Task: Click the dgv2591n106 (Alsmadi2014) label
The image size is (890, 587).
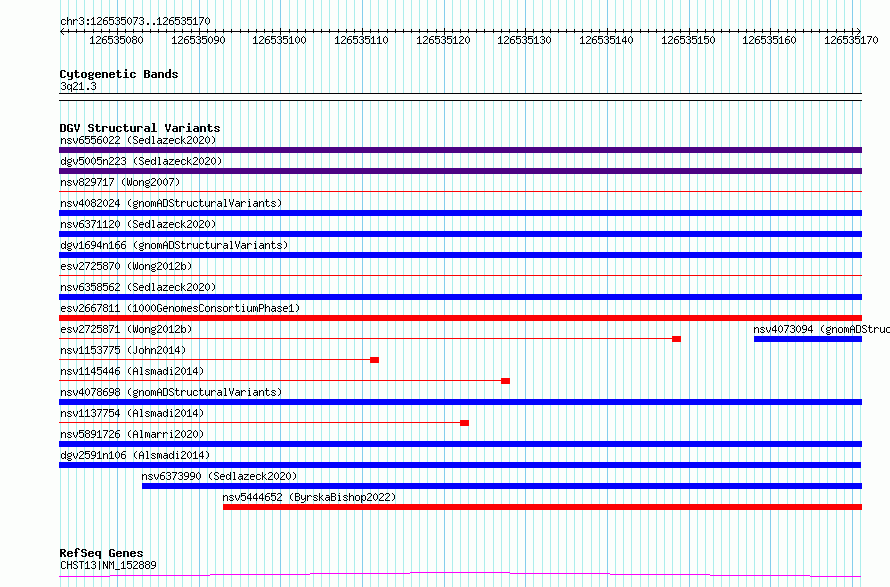Action: (135, 455)
